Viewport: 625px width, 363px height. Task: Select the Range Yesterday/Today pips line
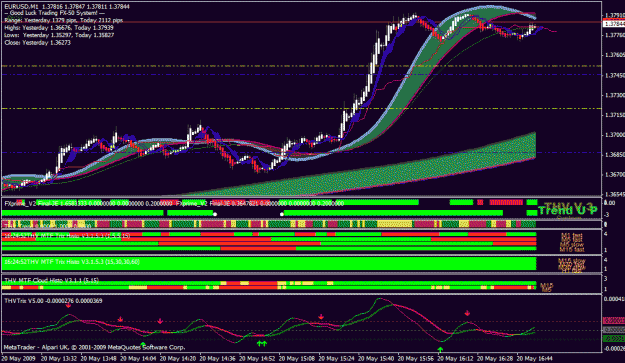coord(64,20)
